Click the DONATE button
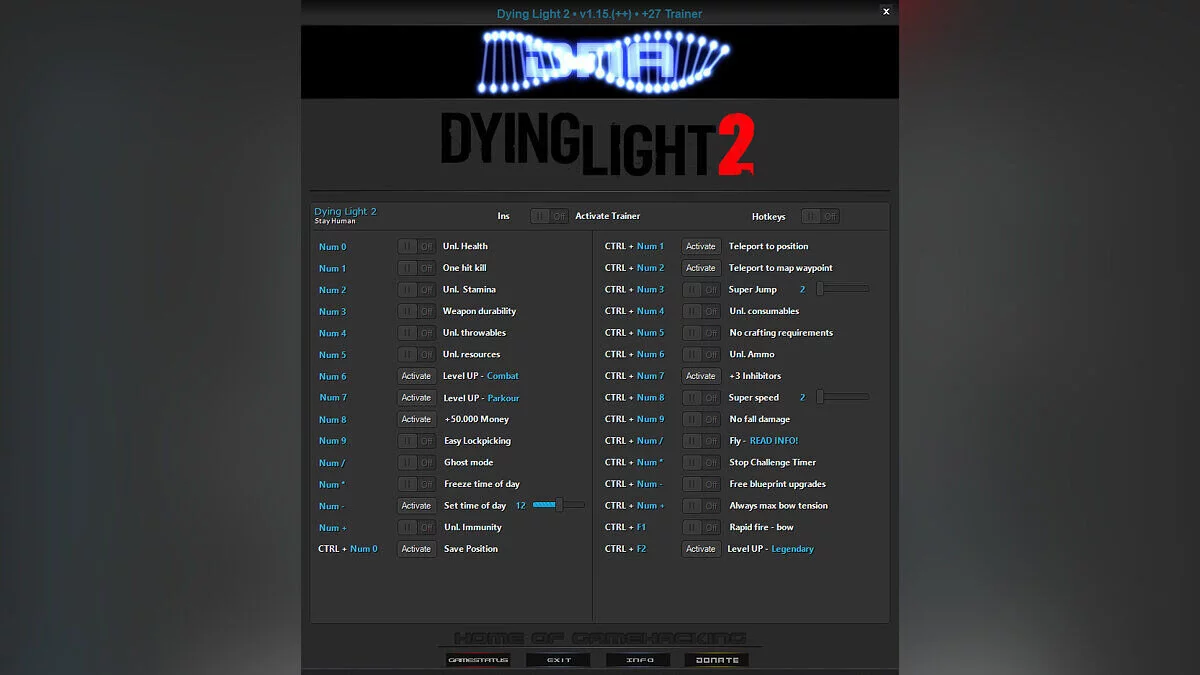1200x675 pixels. [x=716, y=659]
